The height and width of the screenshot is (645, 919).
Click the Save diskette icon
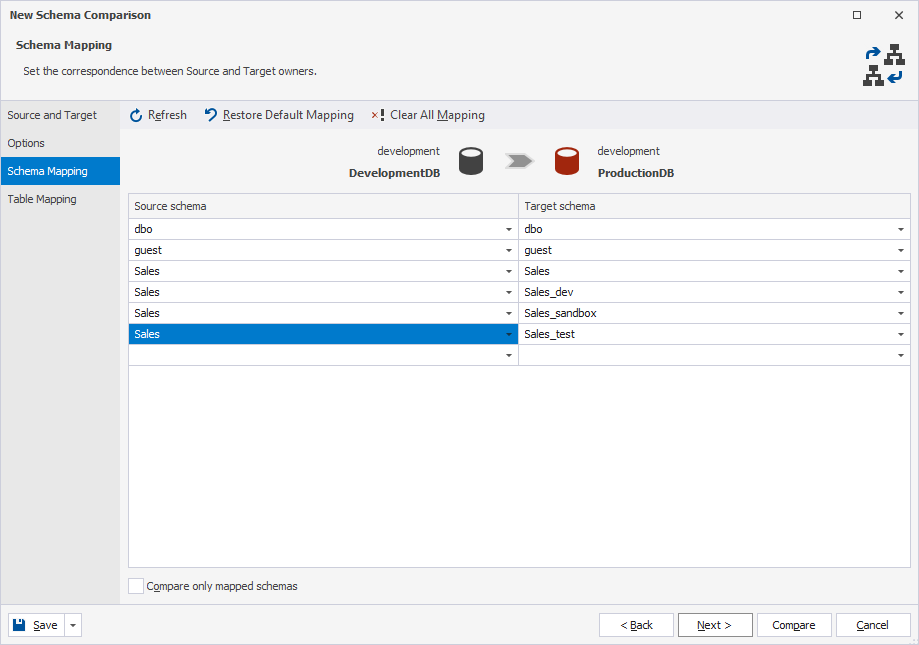coord(19,624)
